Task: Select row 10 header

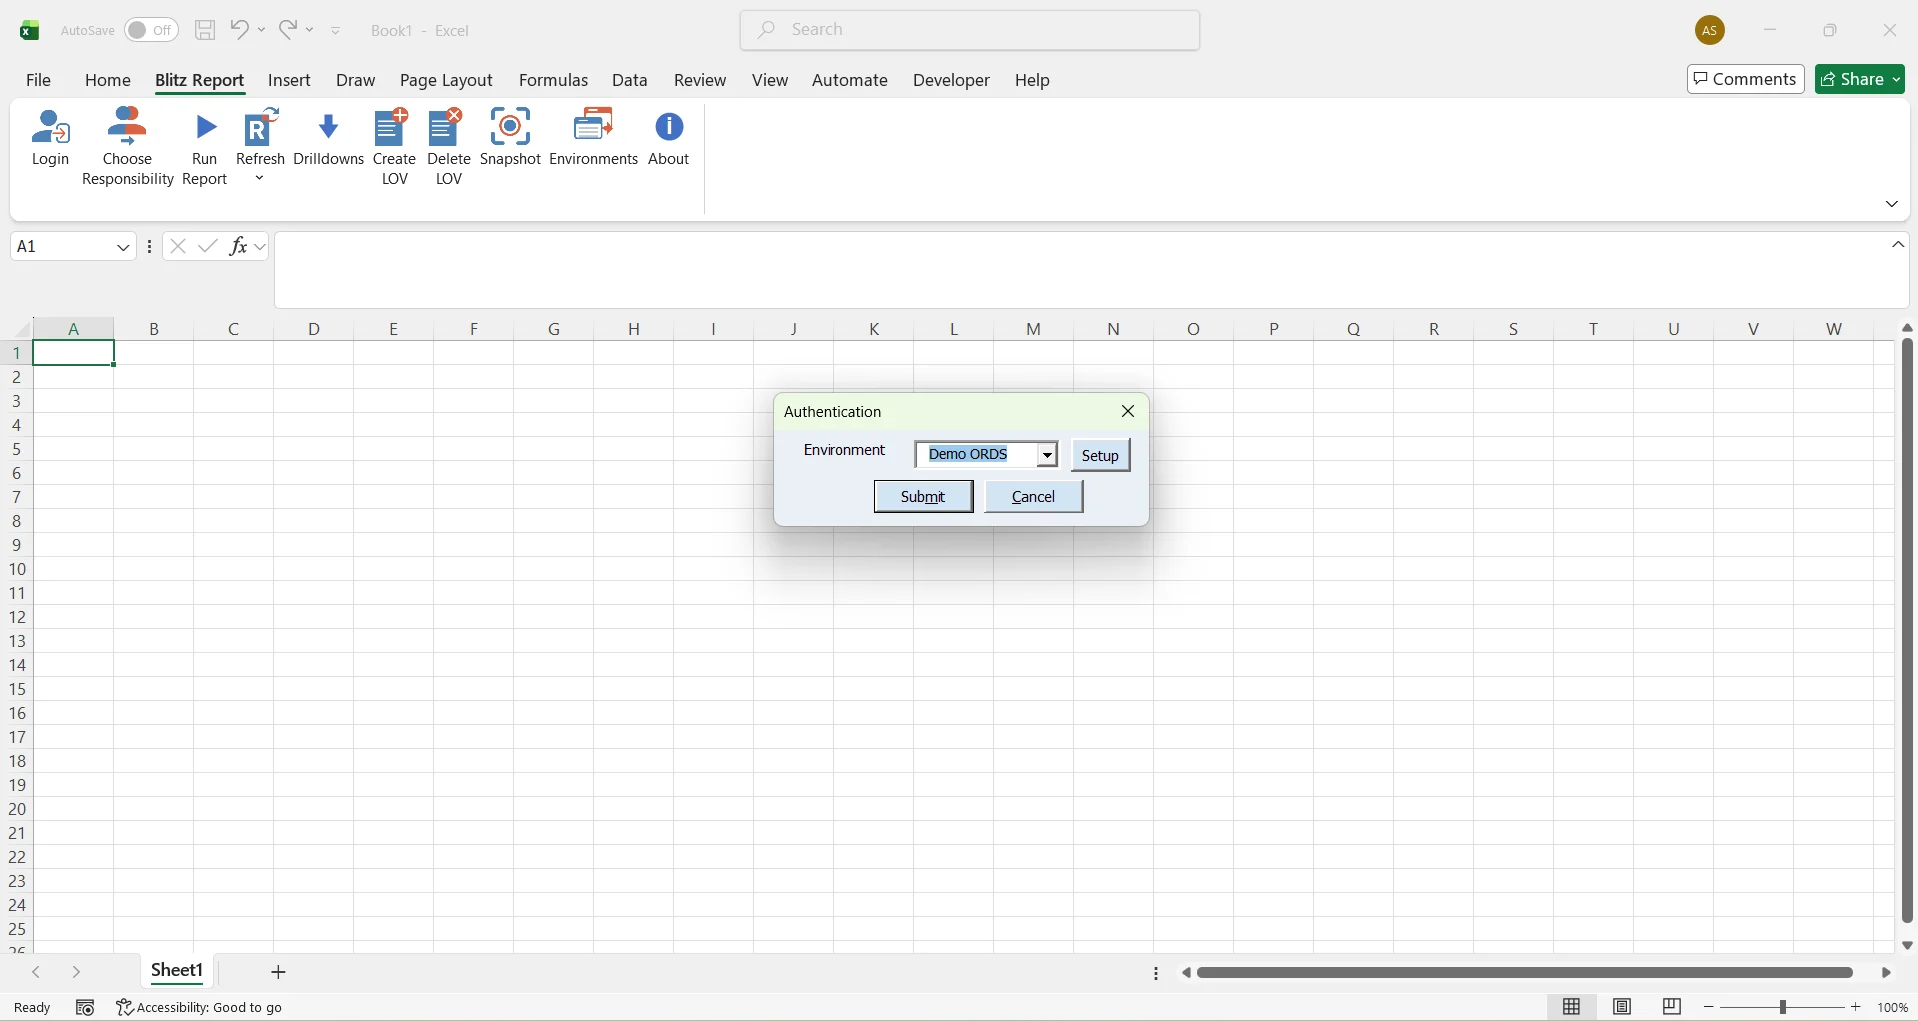Action: (x=17, y=569)
